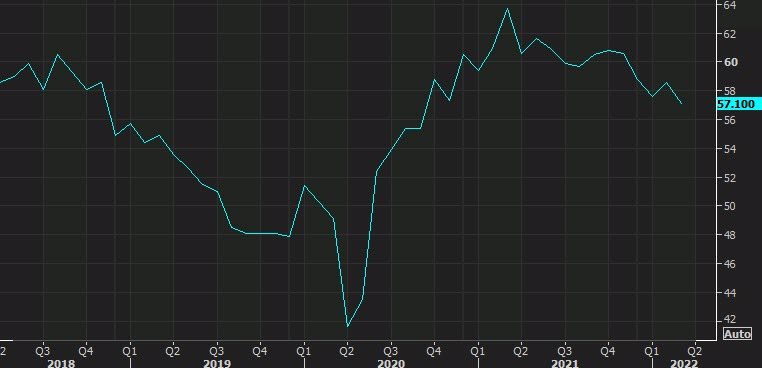
Task: Click the Q4 label of 2019
Action: (260, 350)
